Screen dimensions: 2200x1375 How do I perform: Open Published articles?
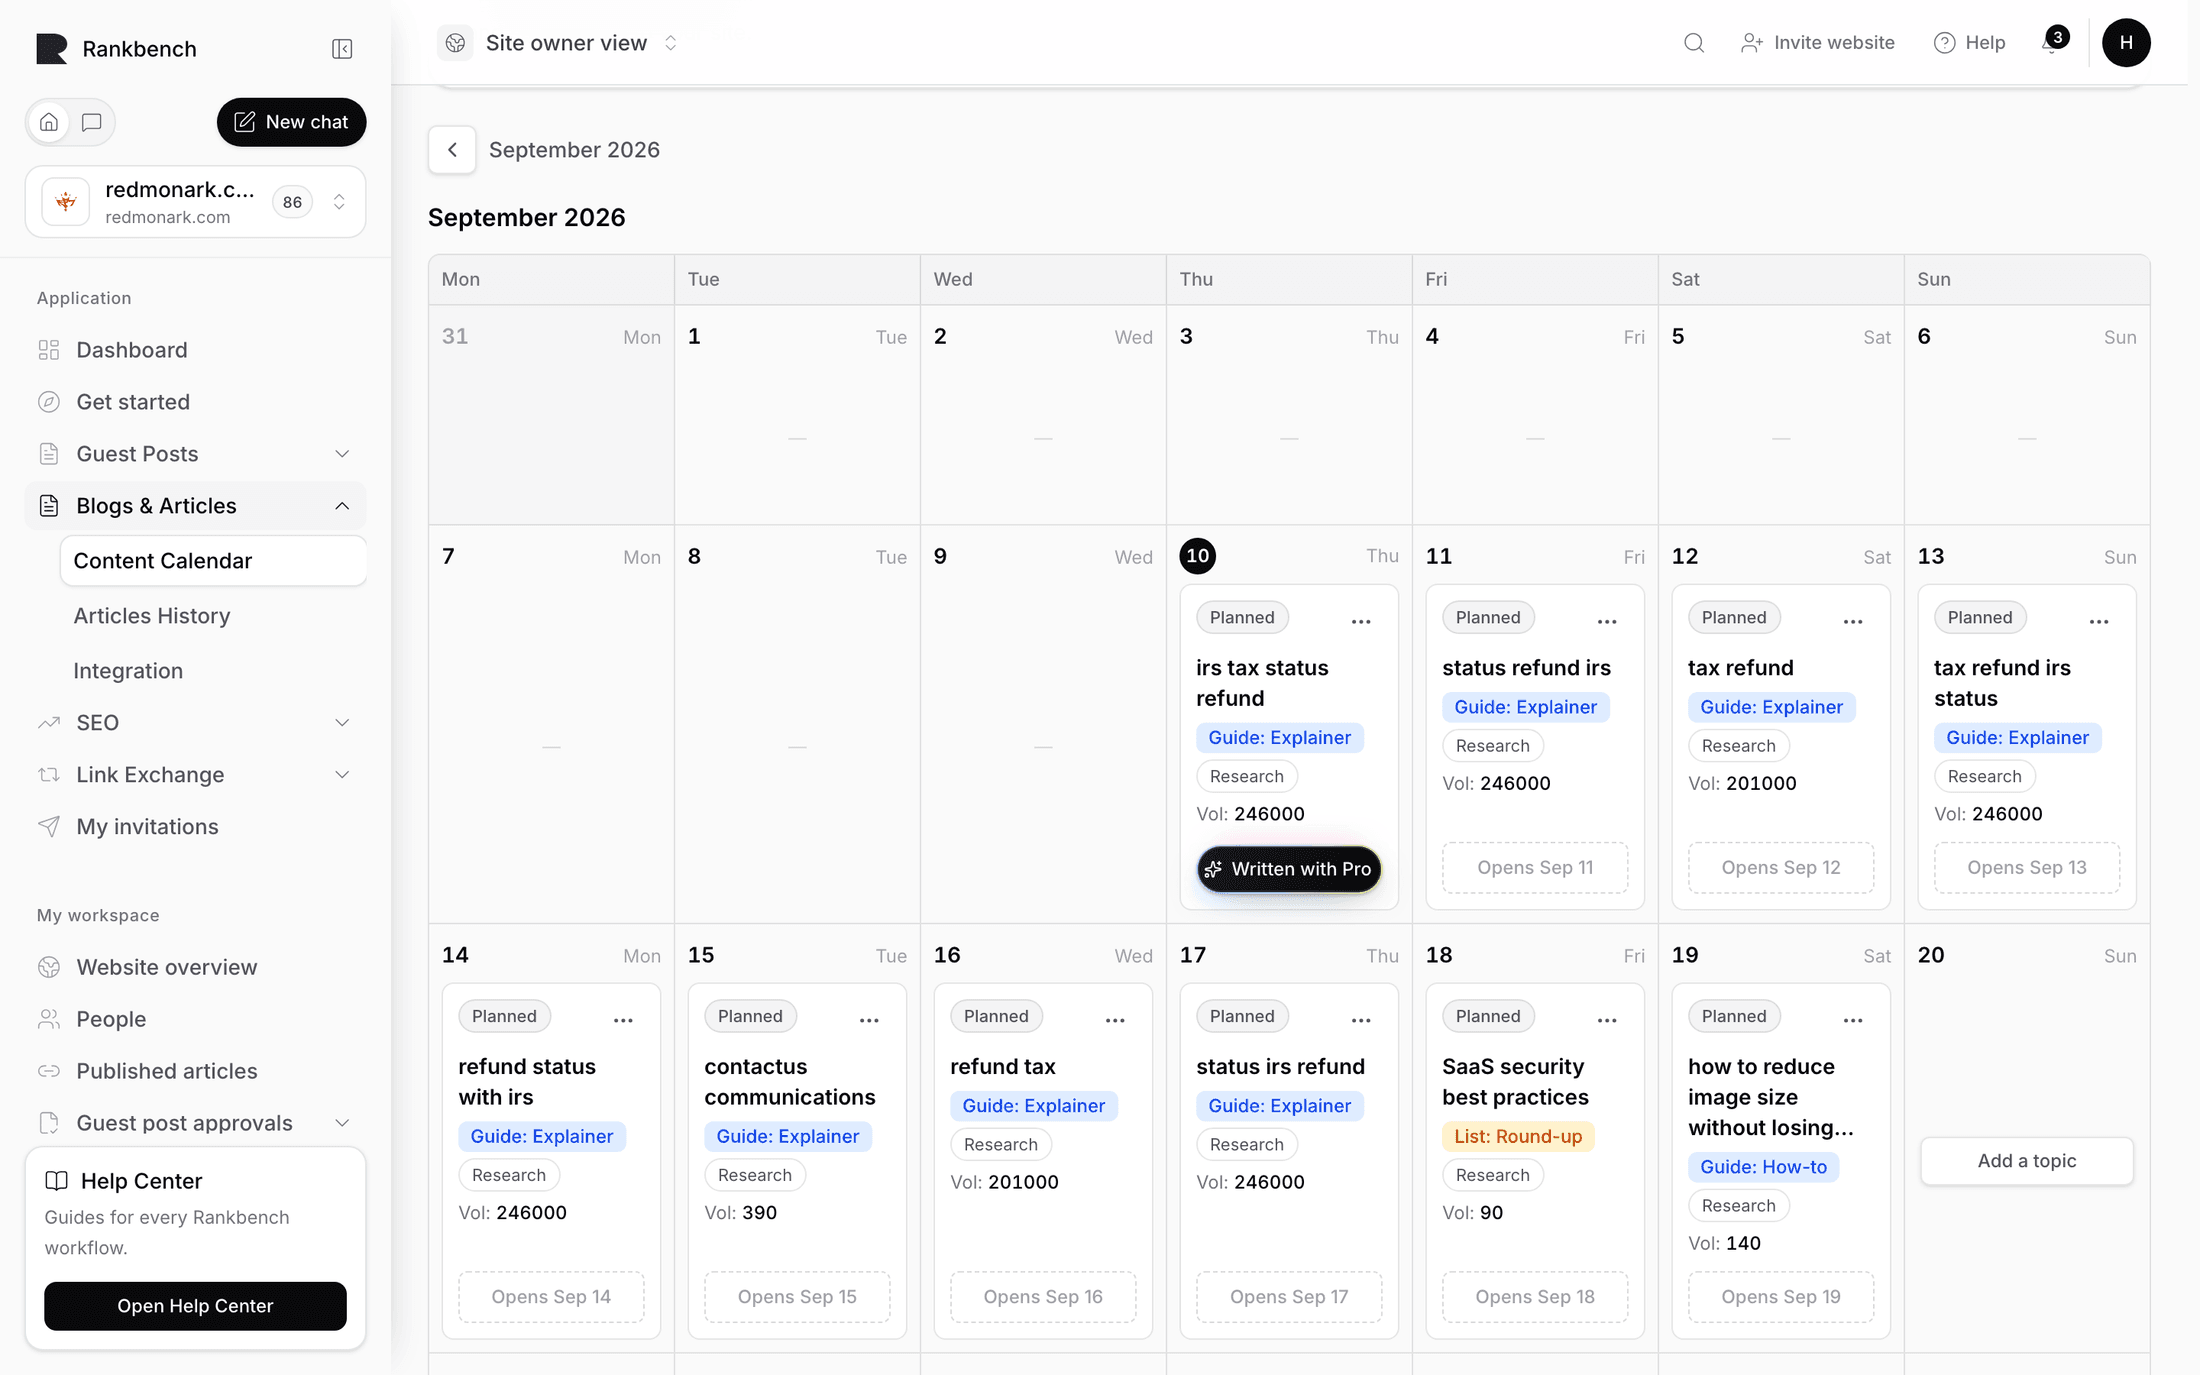[196, 1071]
